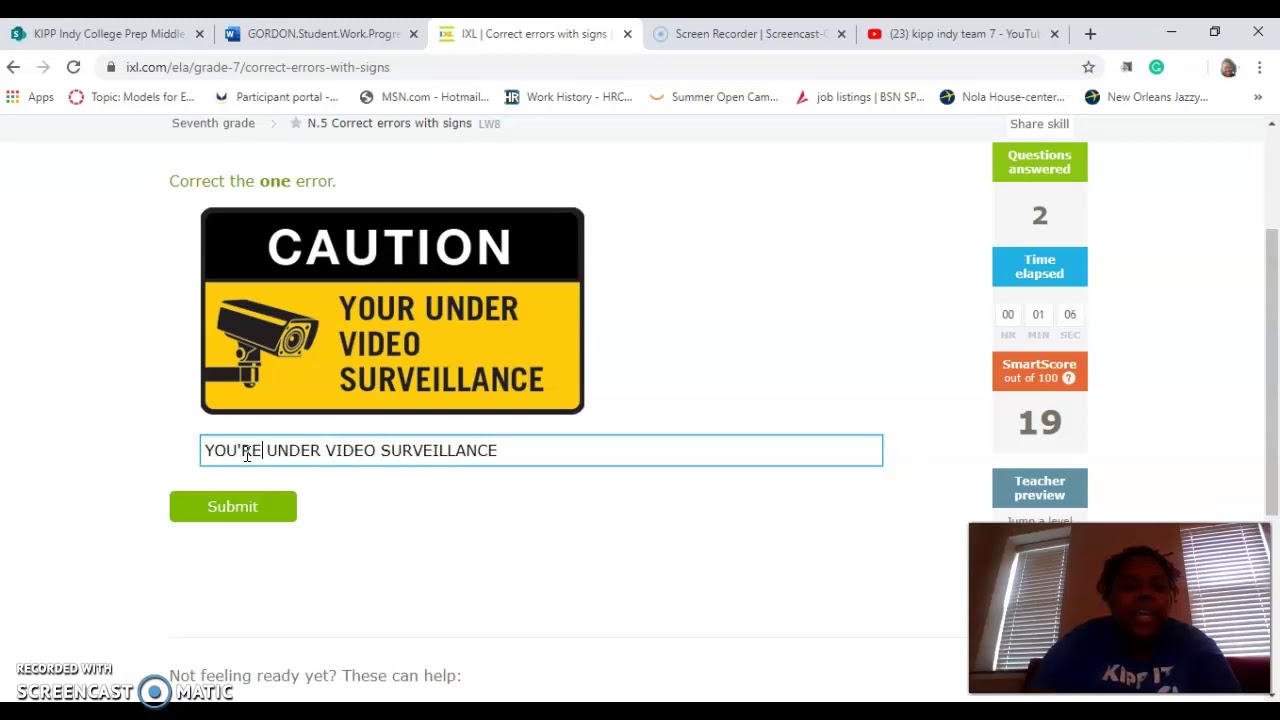1280x720 pixels.
Task: Click the N.5 Correct errors with signs breadcrumb
Action: click(x=389, y=123)
